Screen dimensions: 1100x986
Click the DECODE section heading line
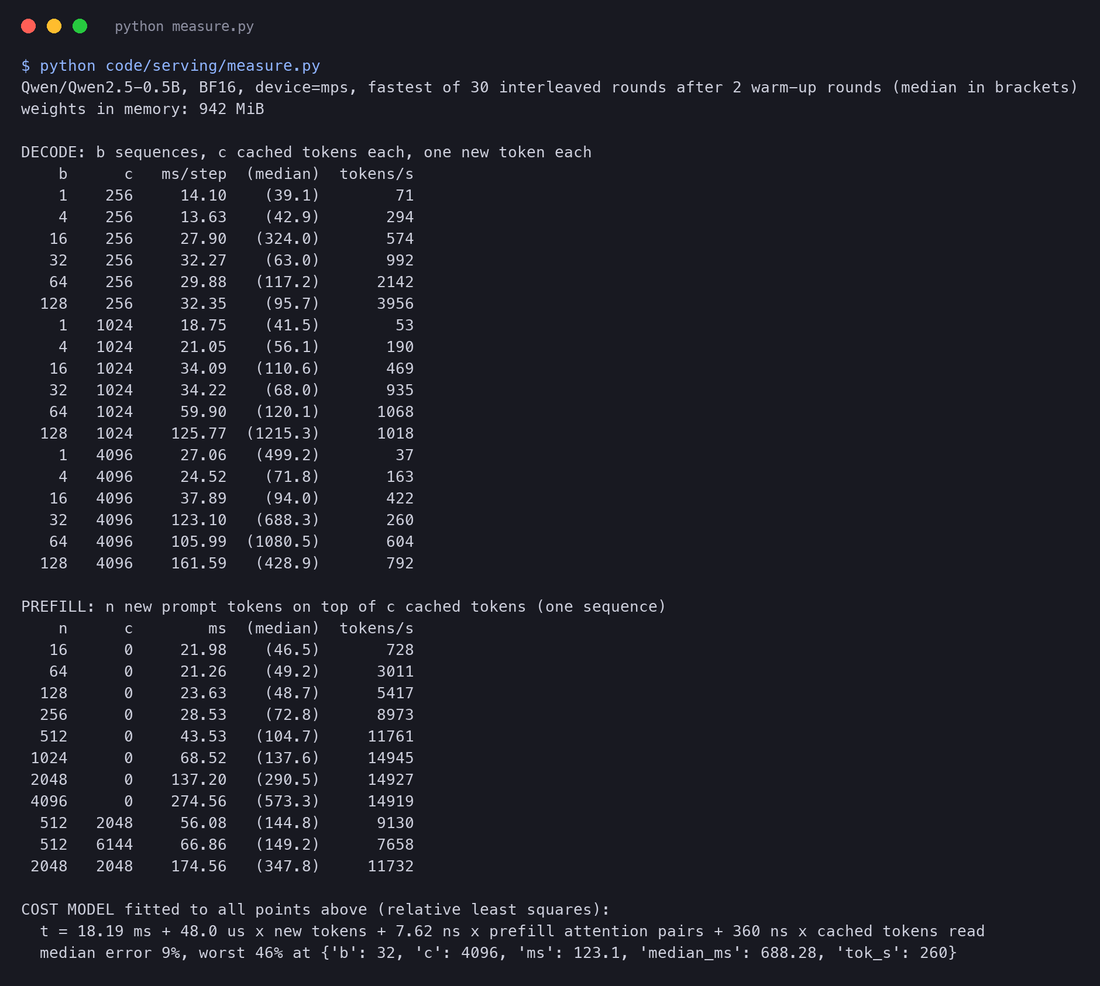click(306, 152)
